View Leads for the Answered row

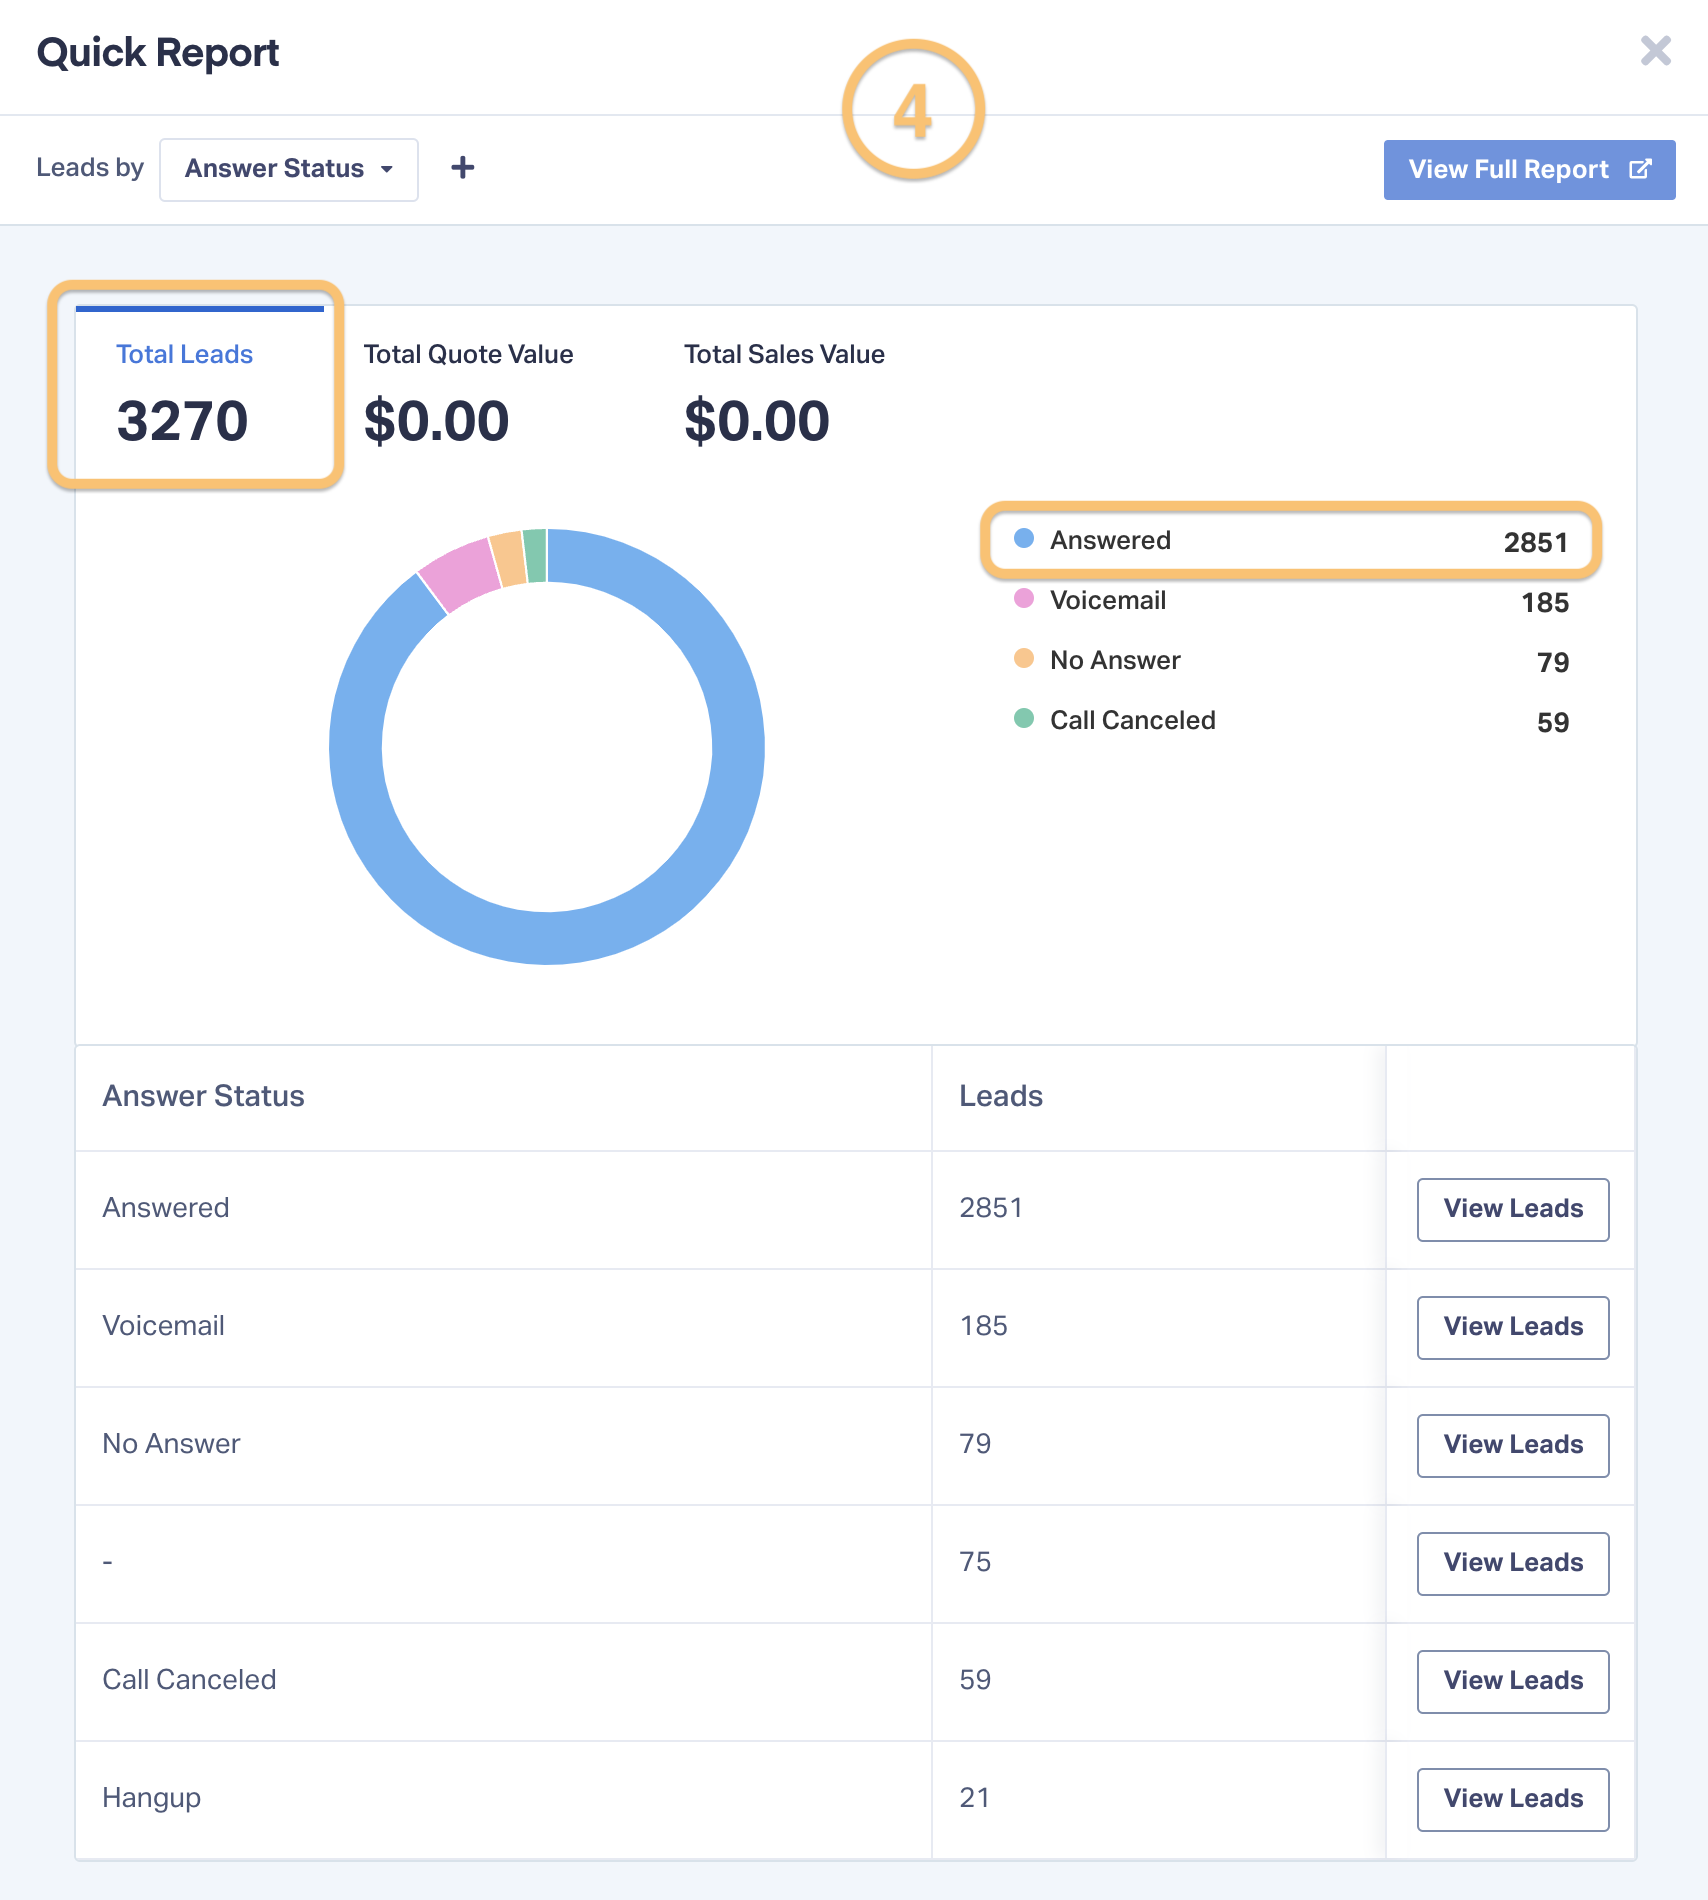pos(1513,1209)
